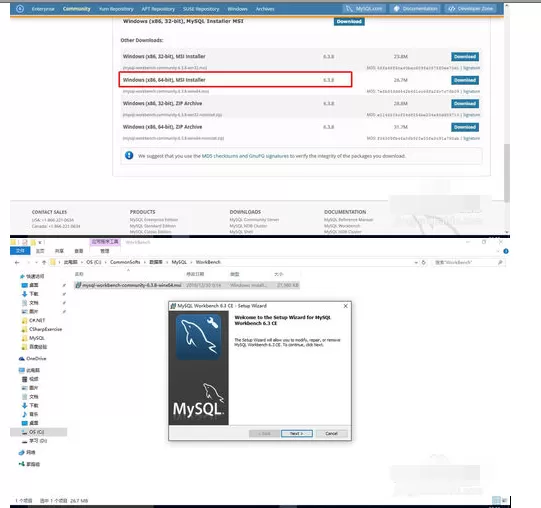Image resolution: width=541 pixels, height=508 pixels.
Task: Expand the ribbon using the chevron
Action: click(497, 251)
